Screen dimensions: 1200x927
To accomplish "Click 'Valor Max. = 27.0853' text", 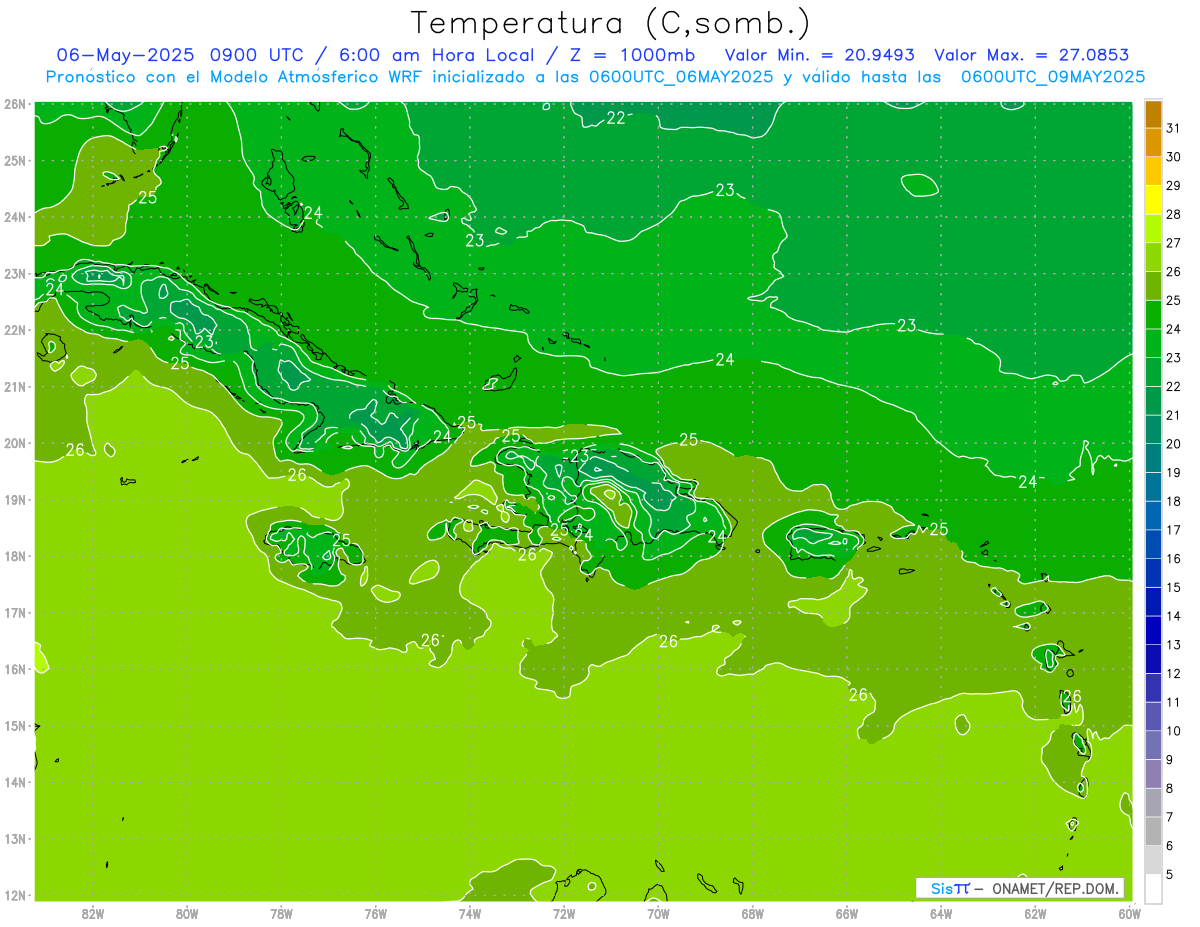I will click(1031, 55).
